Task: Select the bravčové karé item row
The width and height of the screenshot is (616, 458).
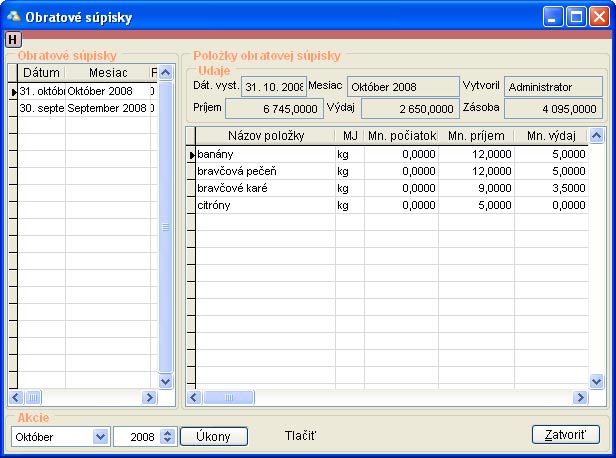Action: 263,187
